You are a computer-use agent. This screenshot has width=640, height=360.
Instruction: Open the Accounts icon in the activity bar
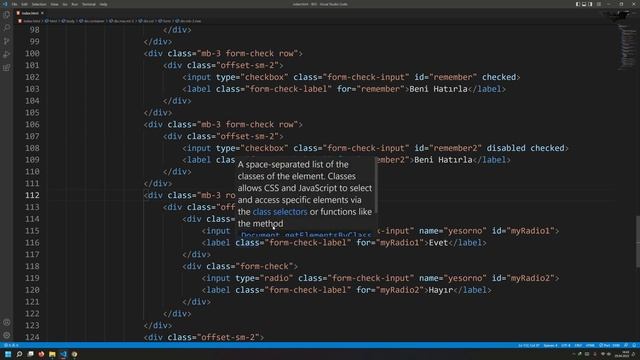click(7, 322)
